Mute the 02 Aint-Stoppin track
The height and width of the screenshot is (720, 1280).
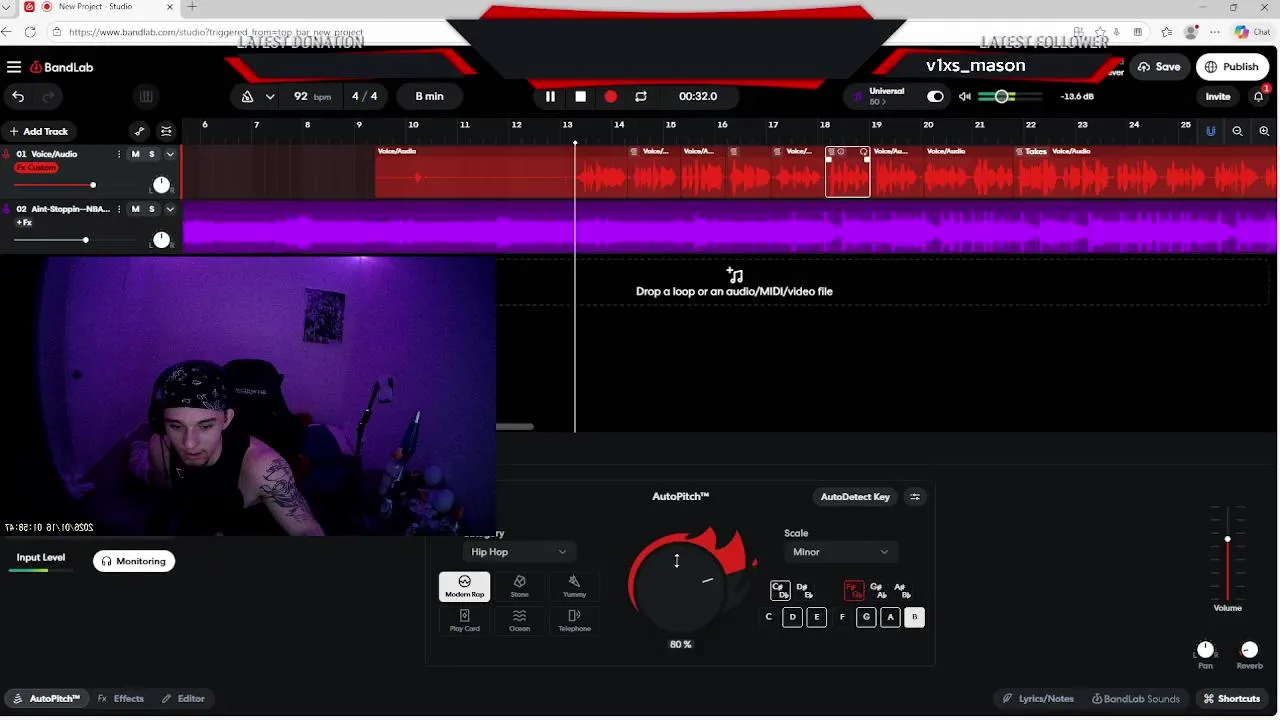pos(135,209)
